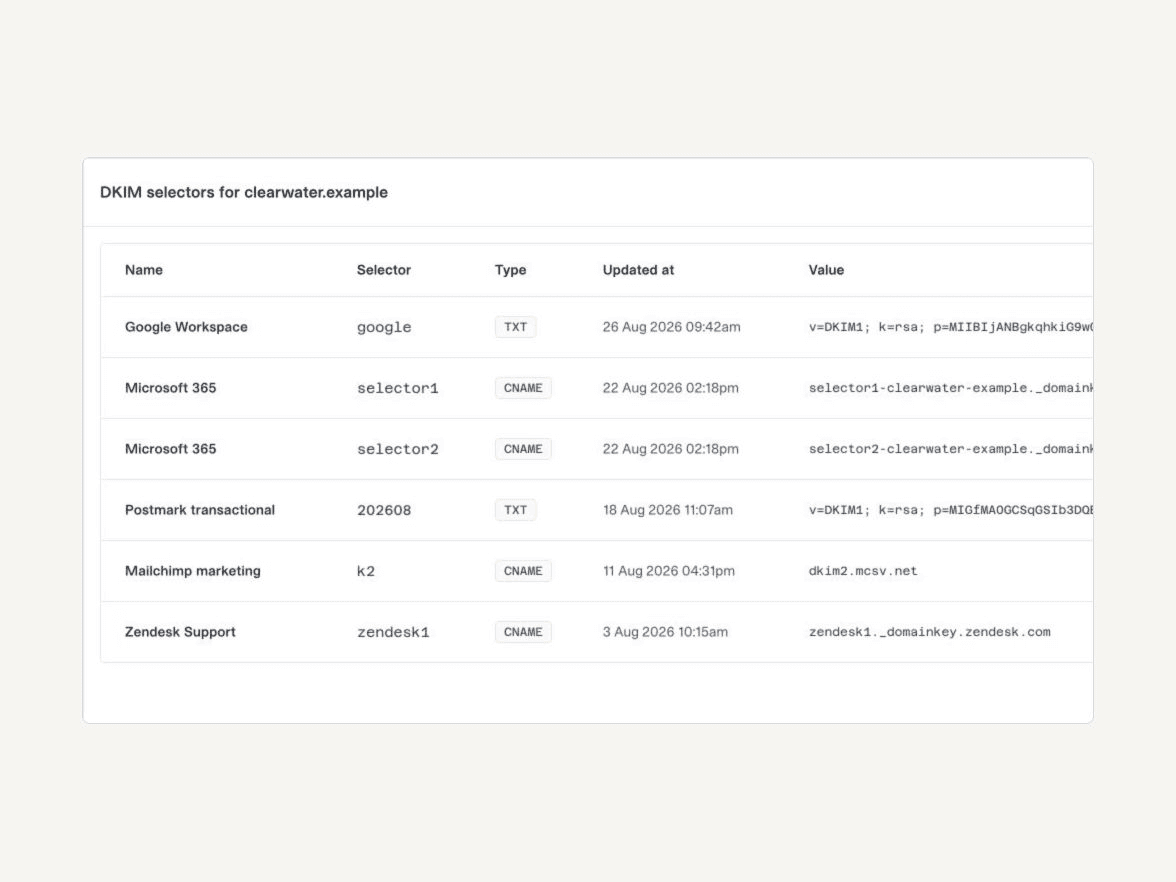Click the value starting "selector1-clearwater-example"

coord(950,388)
